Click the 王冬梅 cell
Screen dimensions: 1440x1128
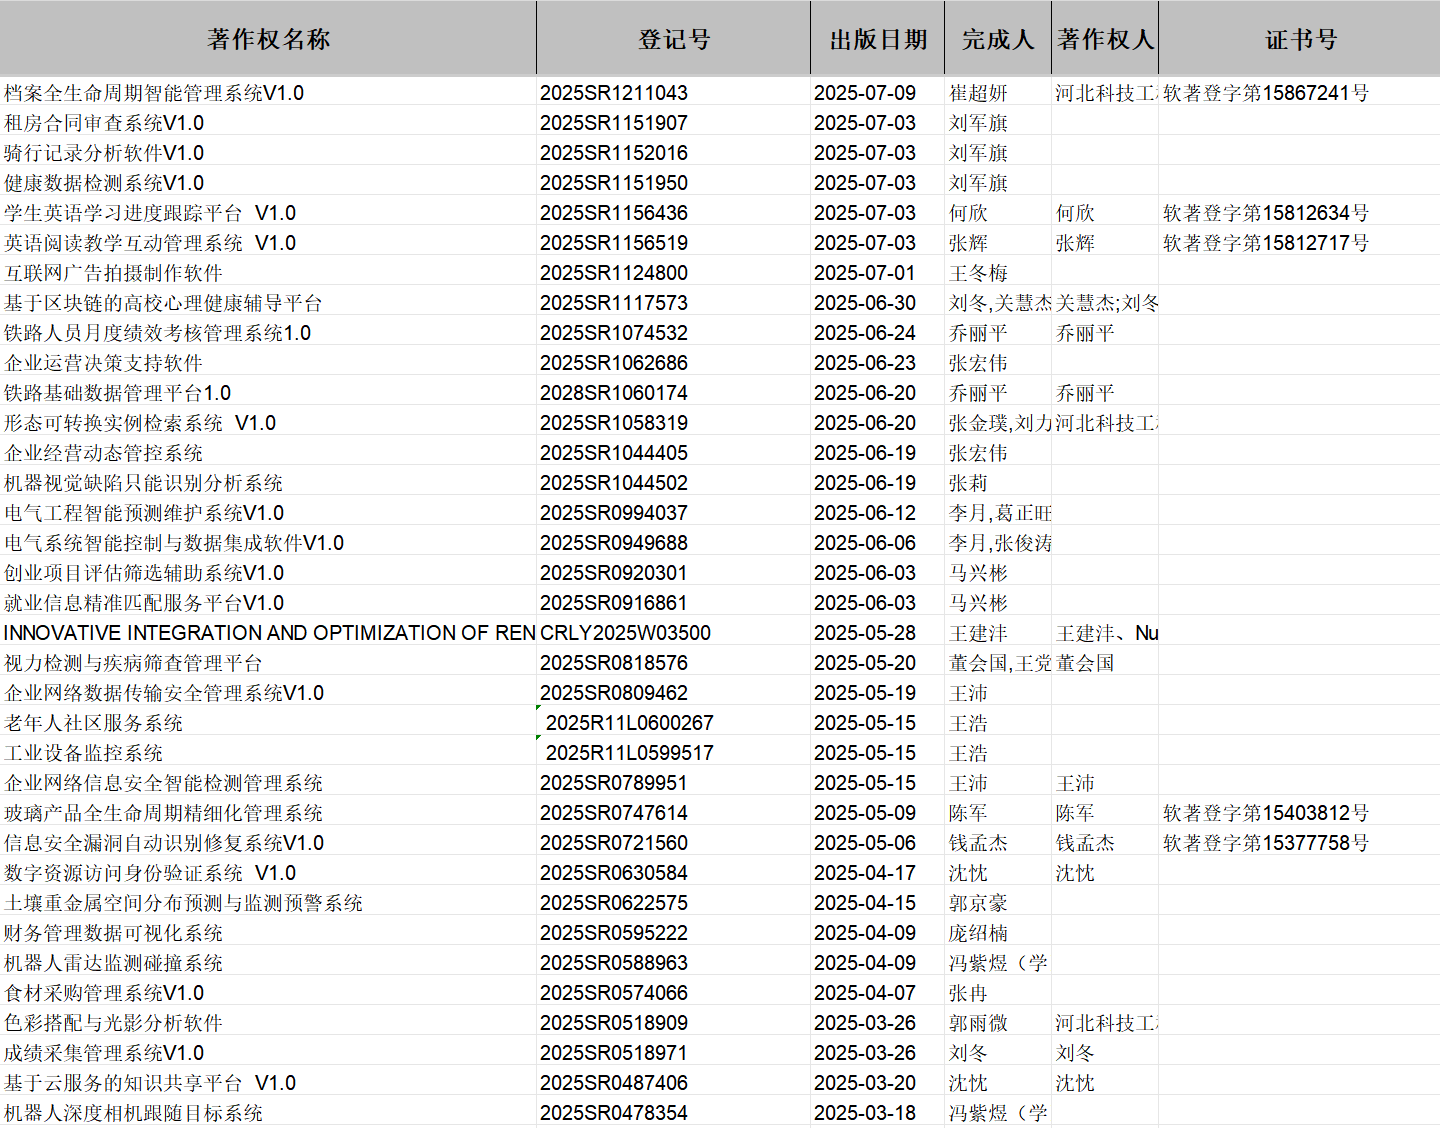pos(978,273)
